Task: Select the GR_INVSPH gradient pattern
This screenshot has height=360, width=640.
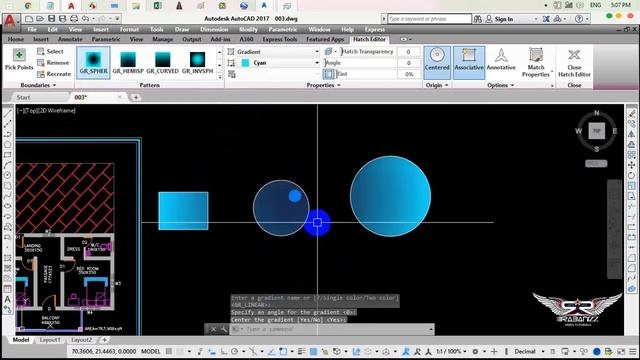Action: [x=197, y=62]
